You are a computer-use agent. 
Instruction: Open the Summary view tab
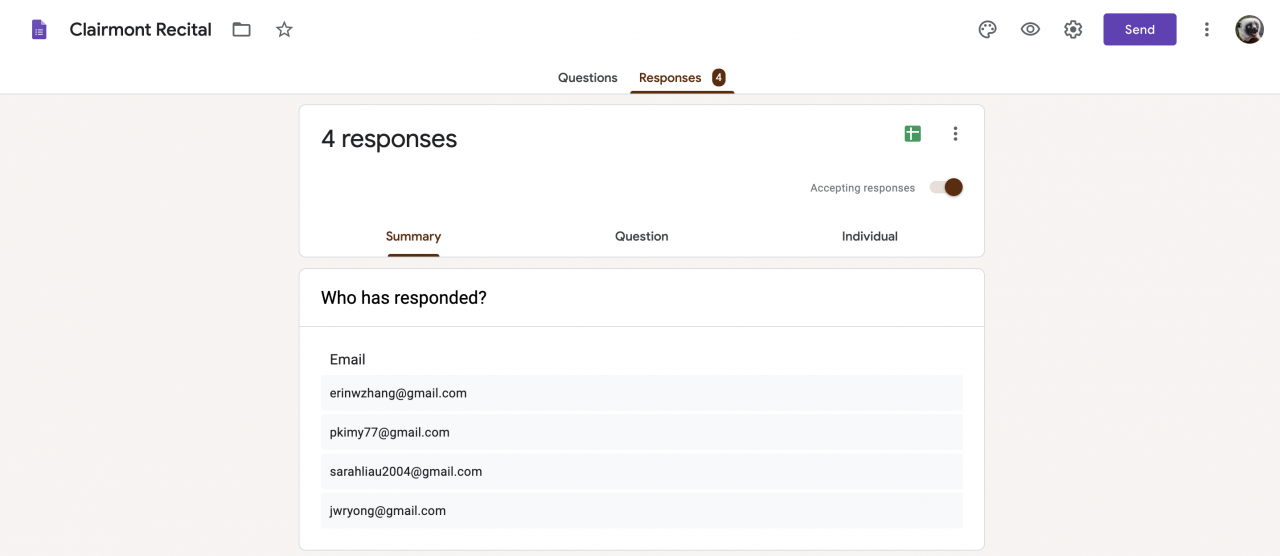click(x=413, y=237)
